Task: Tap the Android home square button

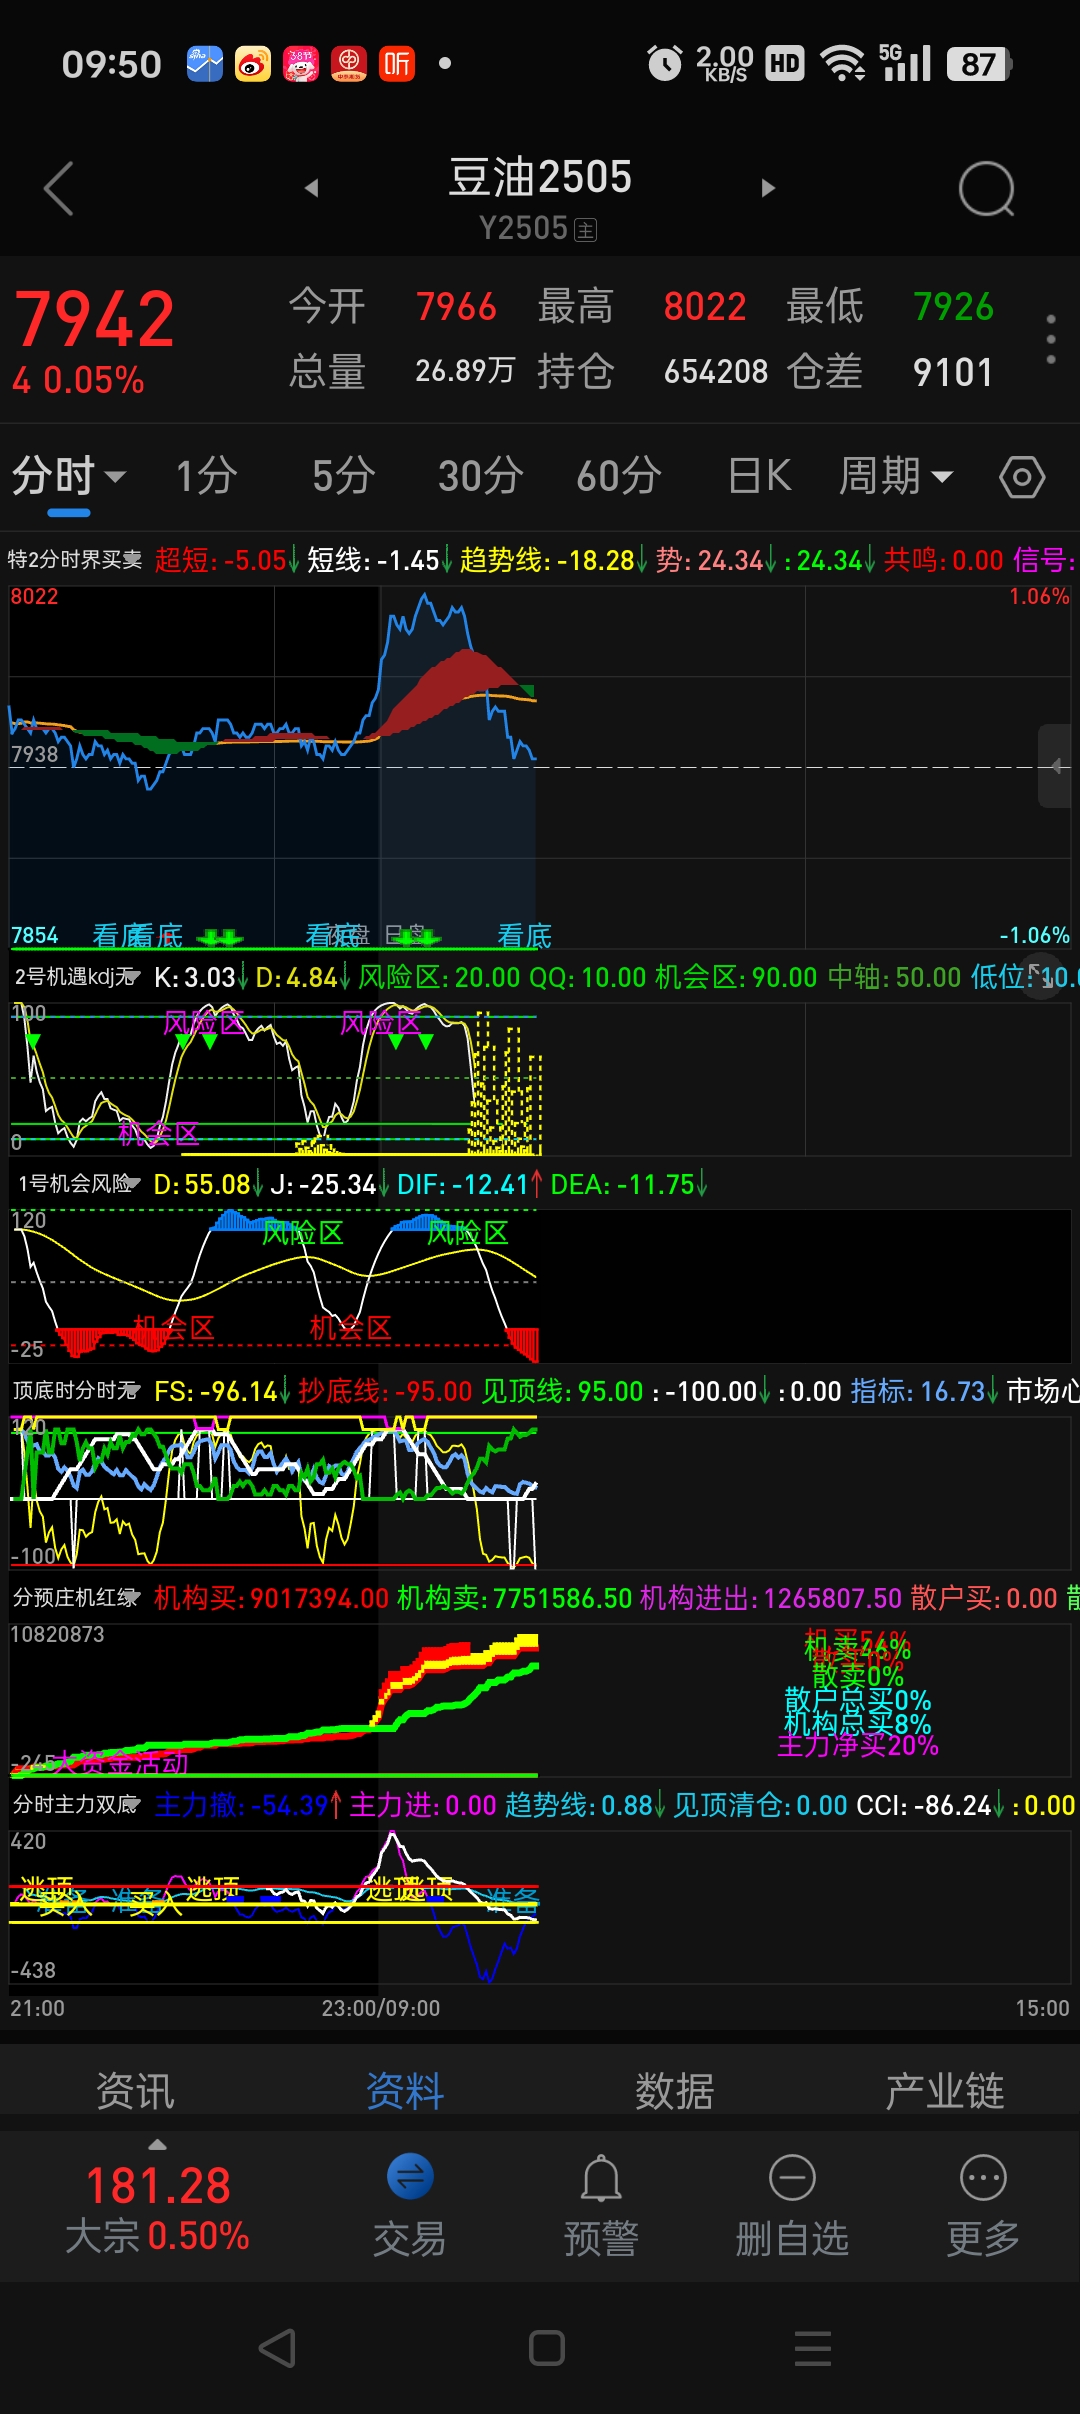Action: [x=547, y=2348]
